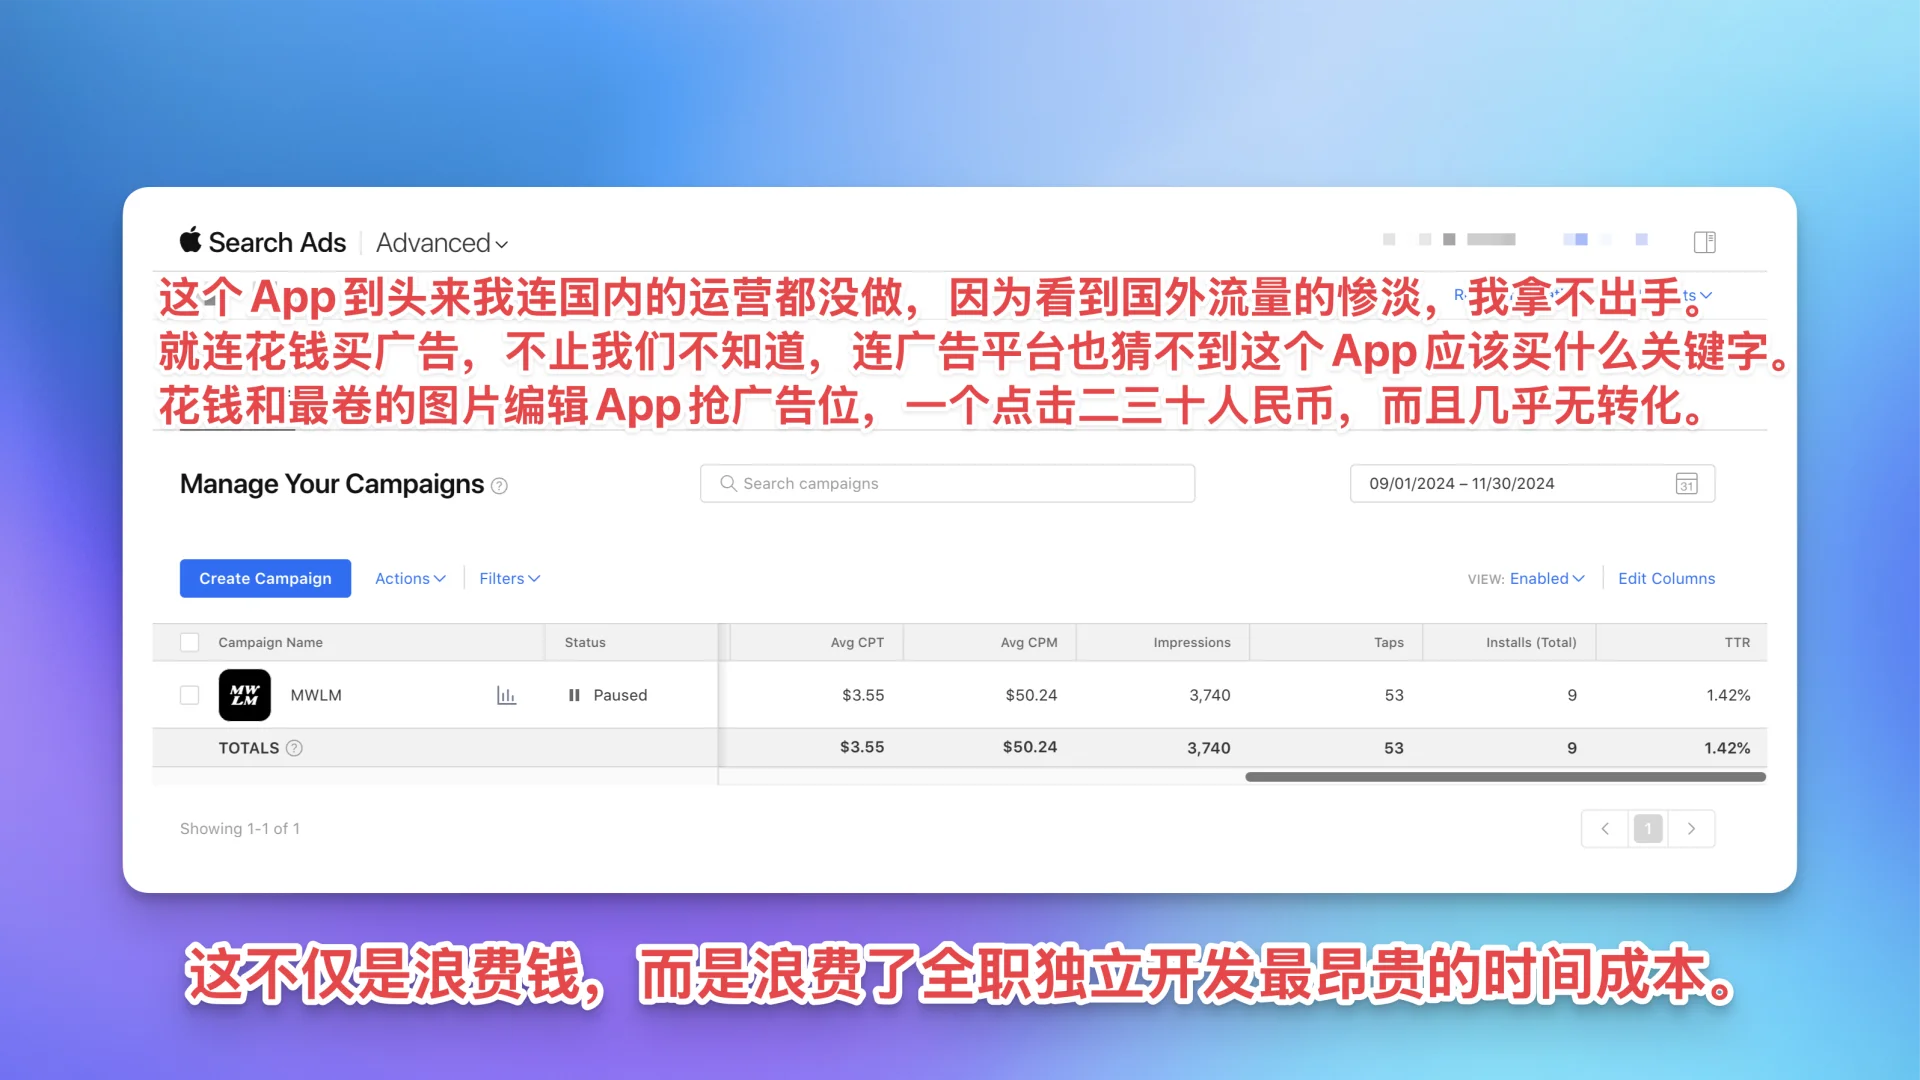Check the select-all campaigns checkbox

[189, 641]
